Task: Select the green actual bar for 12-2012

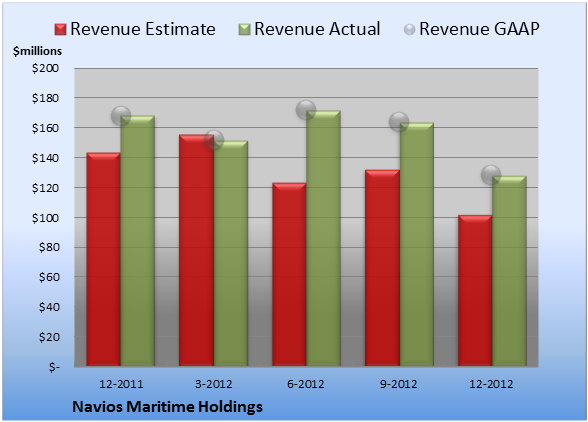Action: click(509, 271)
